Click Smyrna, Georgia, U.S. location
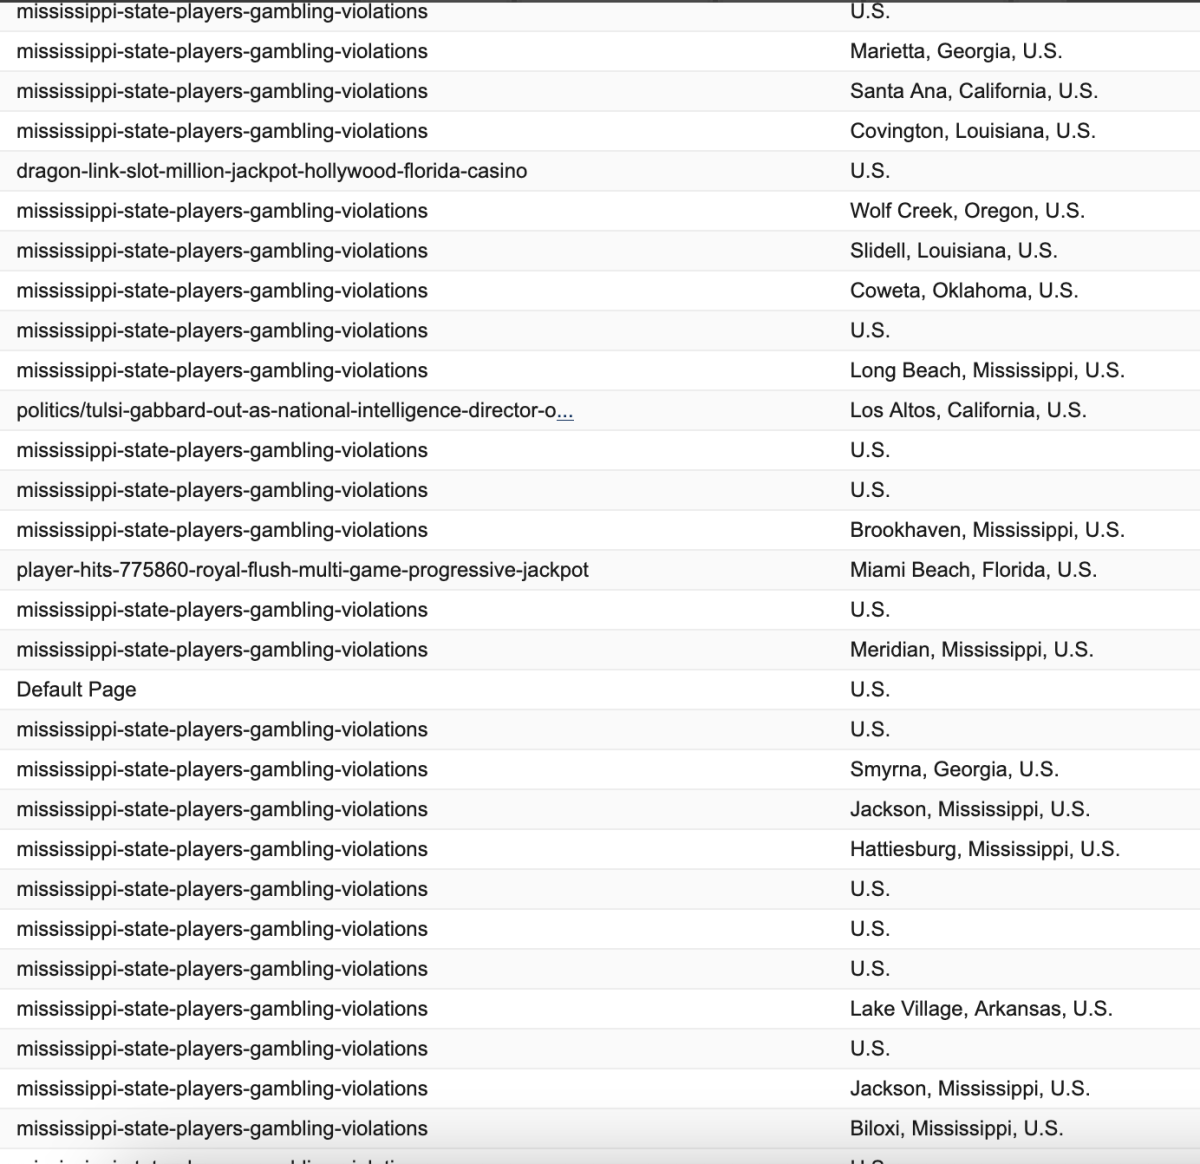This screenshot has height=1164, width=1200. tap(954, 770)
